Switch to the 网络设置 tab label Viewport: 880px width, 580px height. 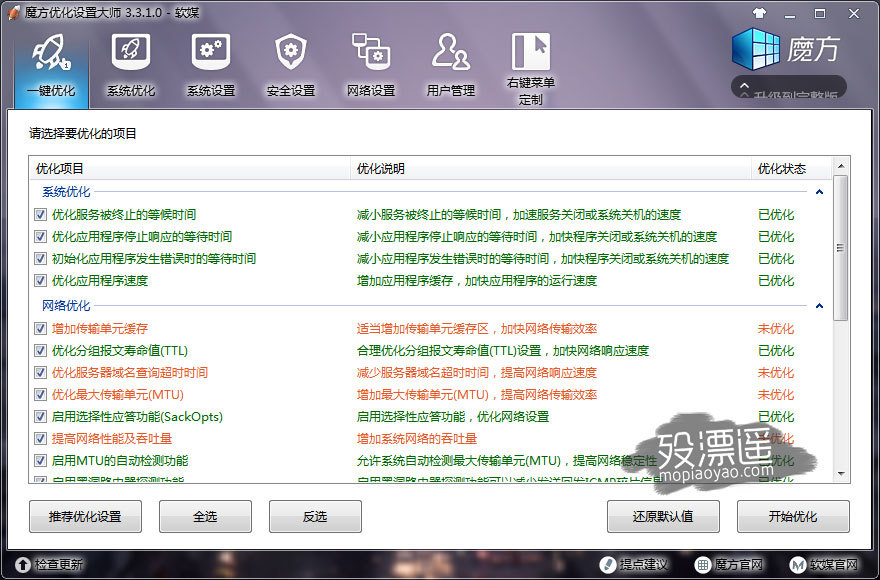click(x=370, y=90)
